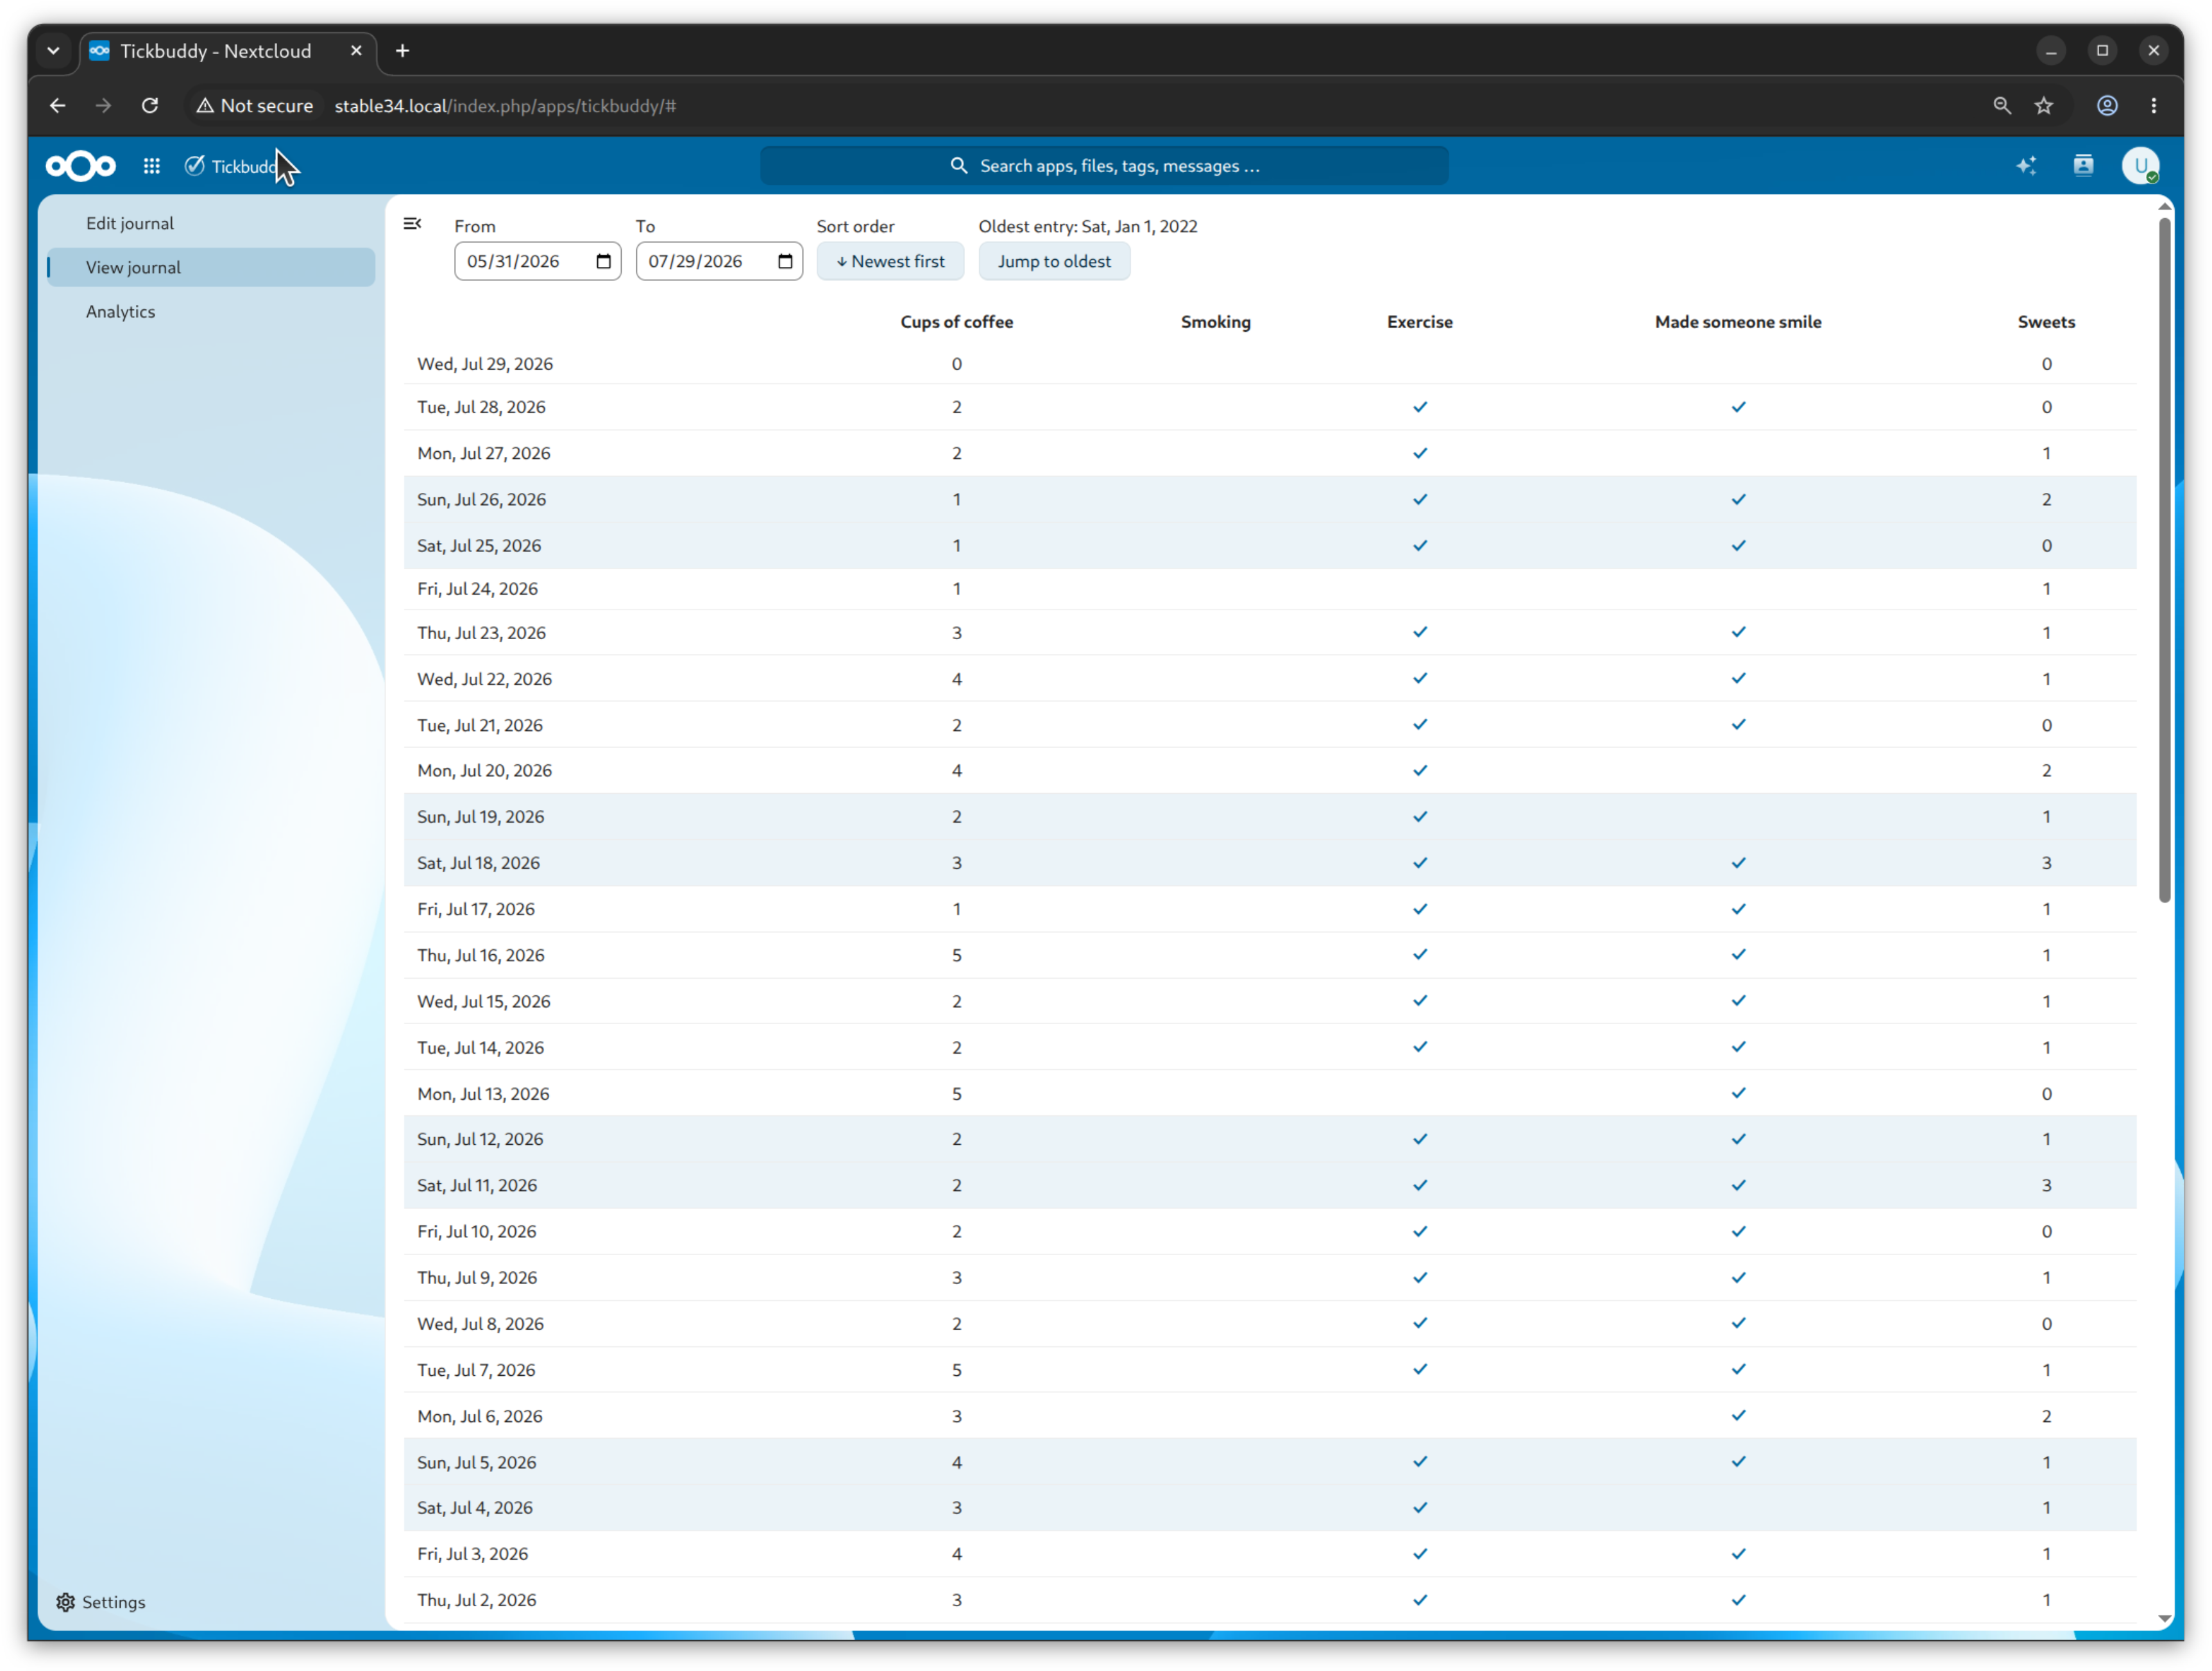
Task: Click Jump to oldest button
Action: pos(1054,262)
